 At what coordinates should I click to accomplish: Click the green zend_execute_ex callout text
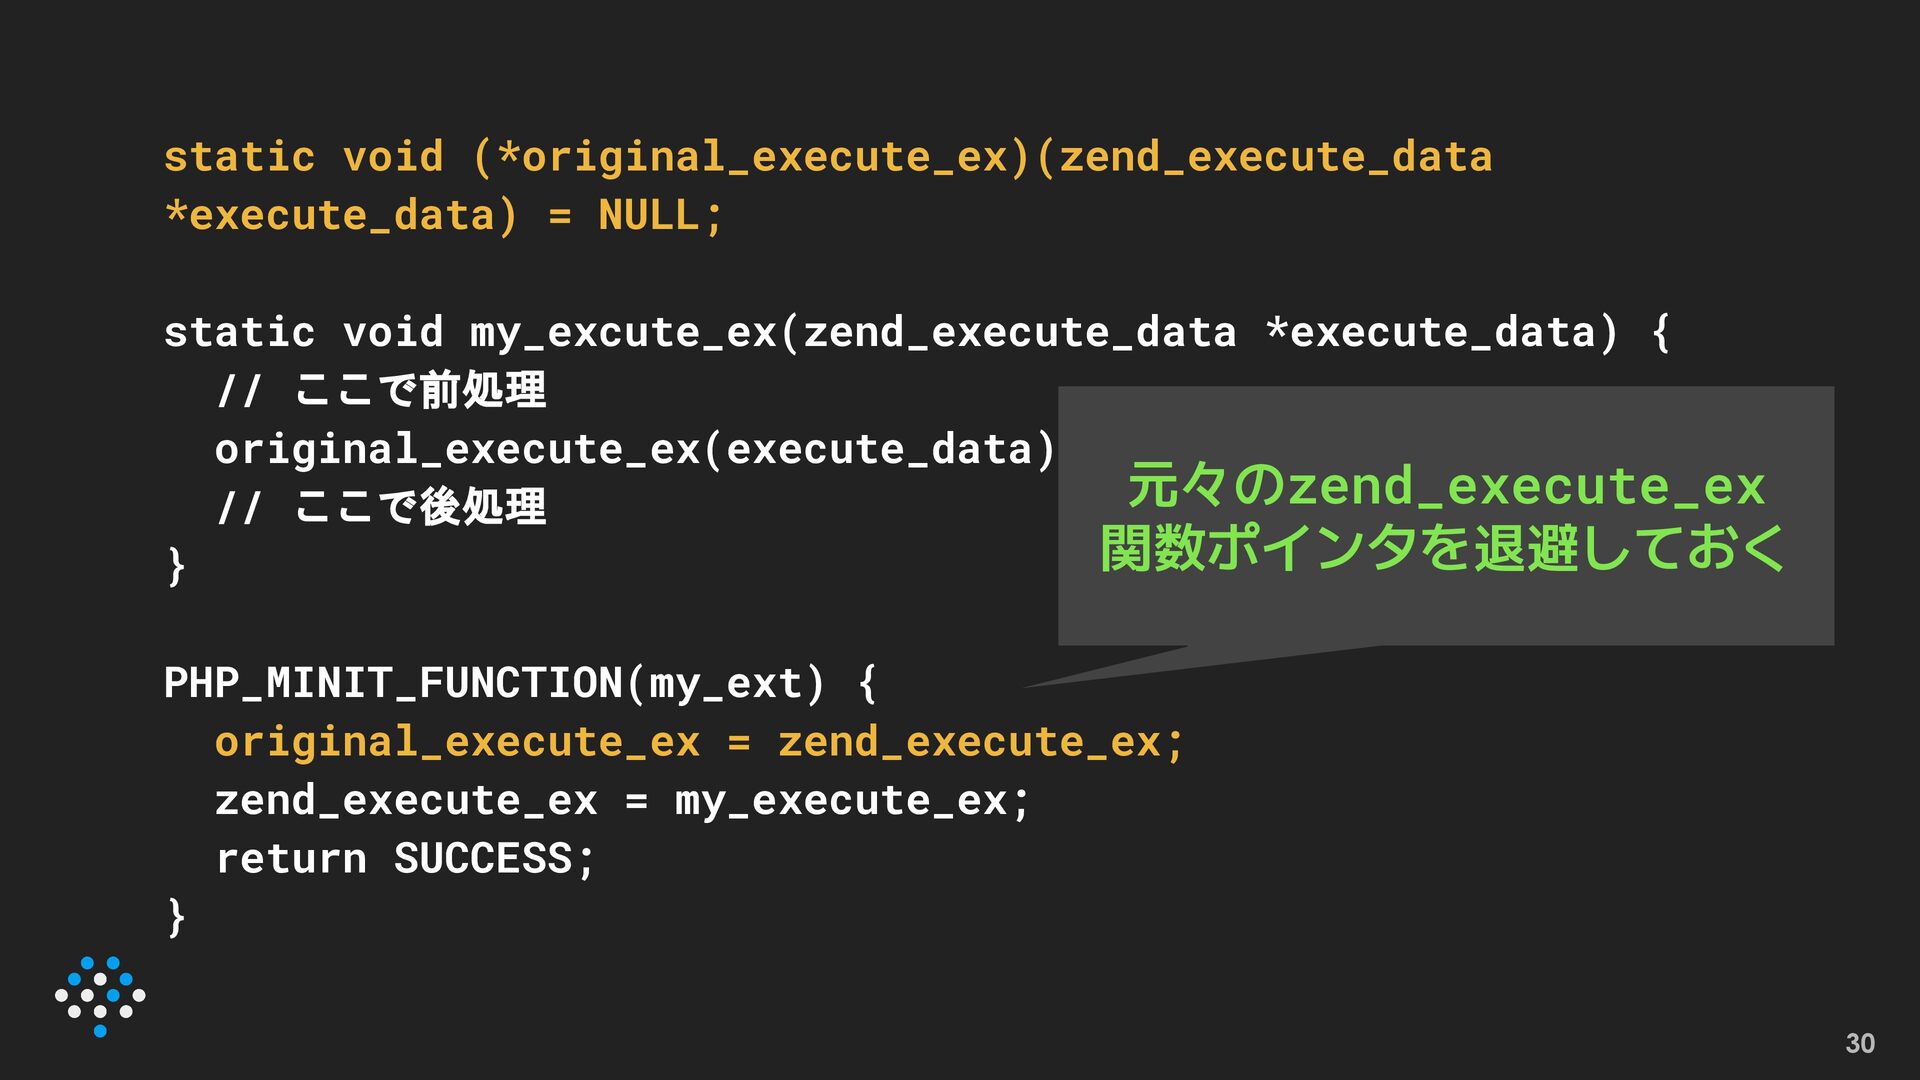point(1445,487)
